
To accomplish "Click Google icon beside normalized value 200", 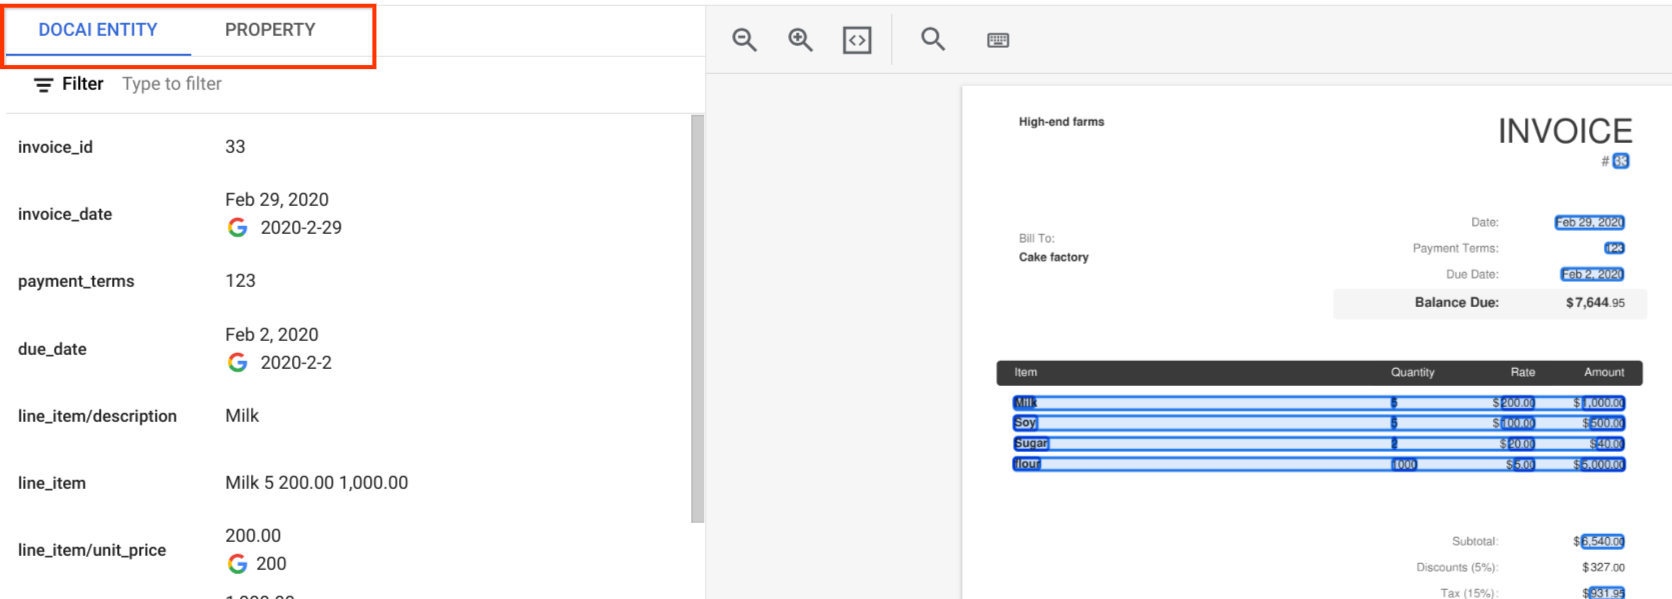I will pyautogui.click(x=238, y=564).
